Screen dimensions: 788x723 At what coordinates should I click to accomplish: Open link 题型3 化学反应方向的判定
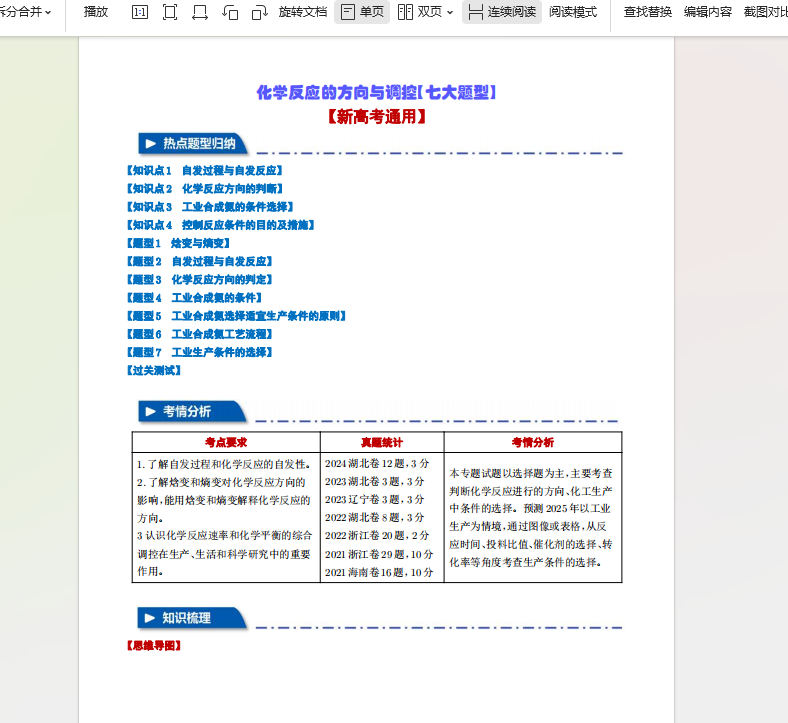point(200,279)
